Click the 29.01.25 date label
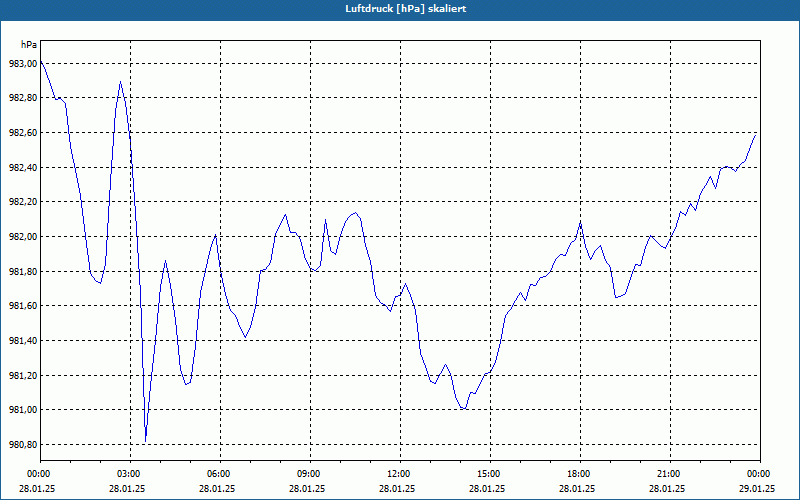 pos(757,488)
